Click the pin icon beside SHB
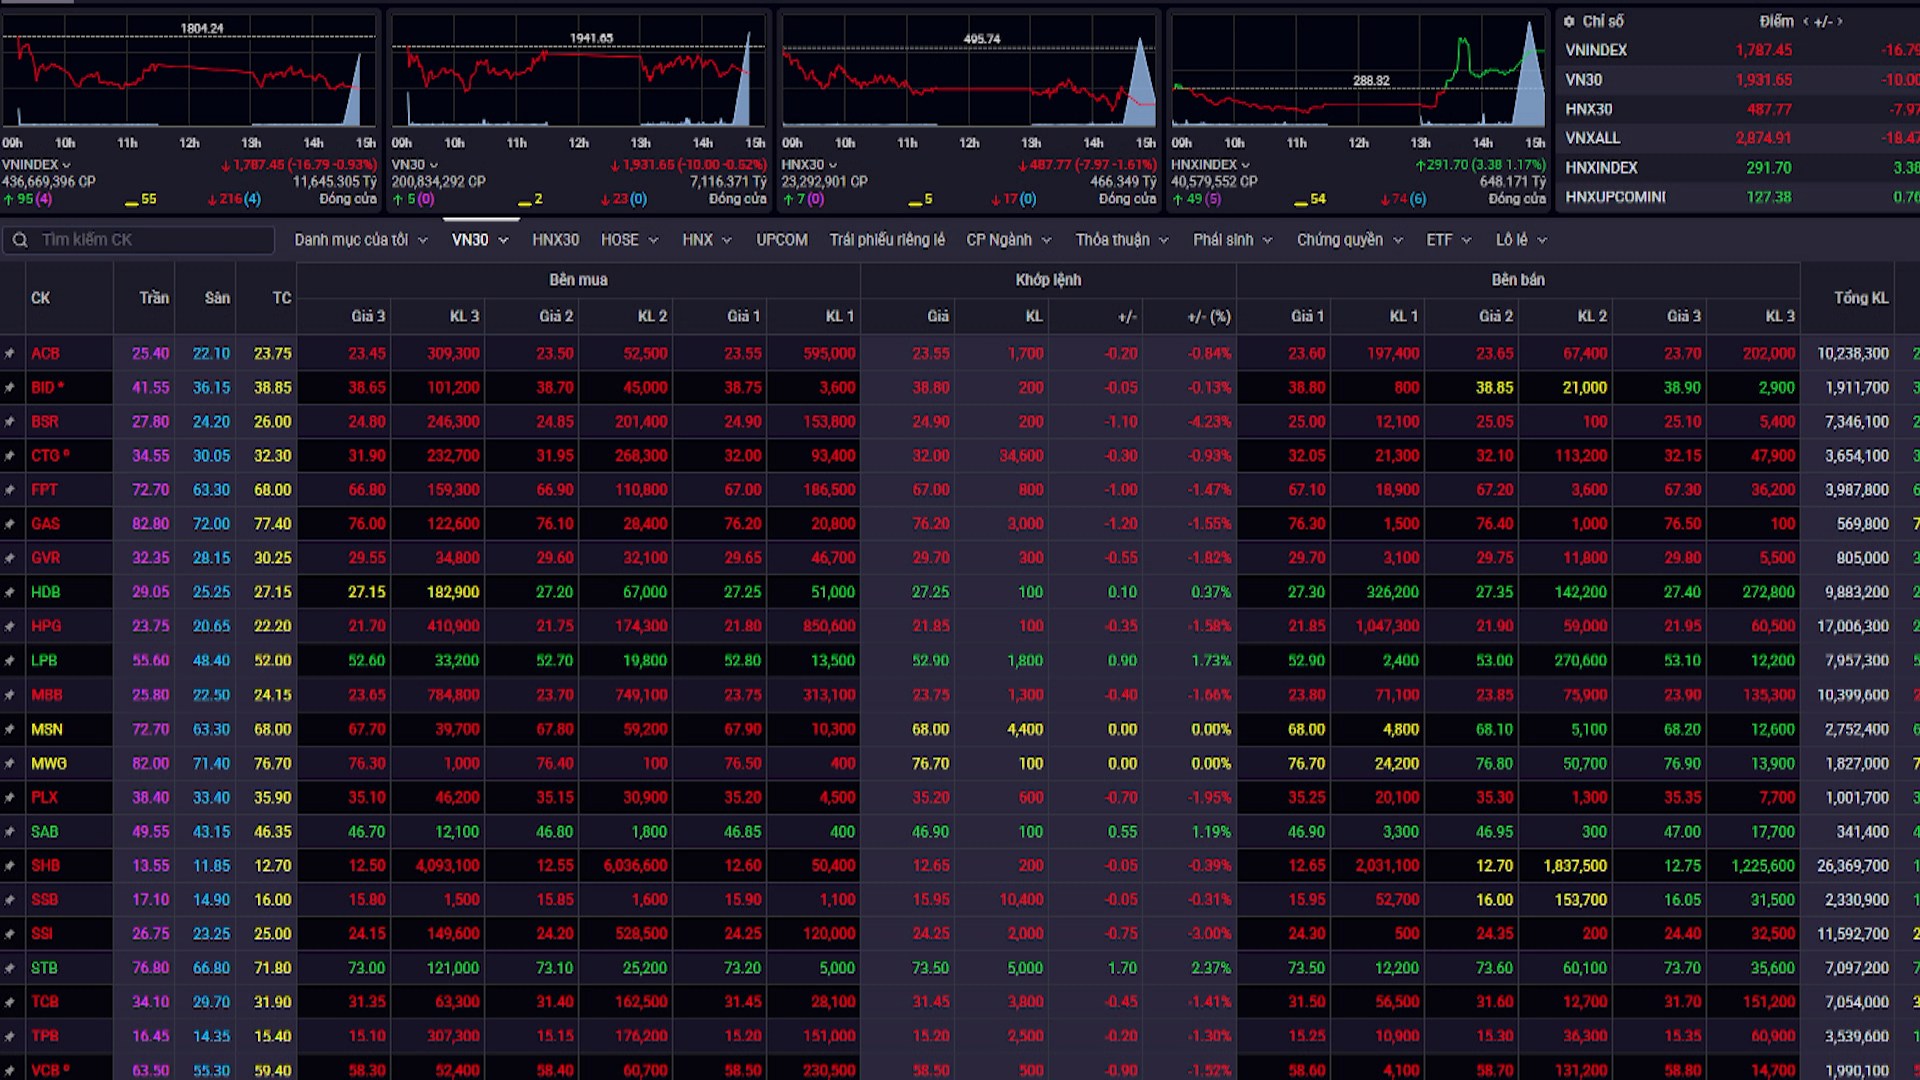The image size is (1920, 1080). (10, 866)
